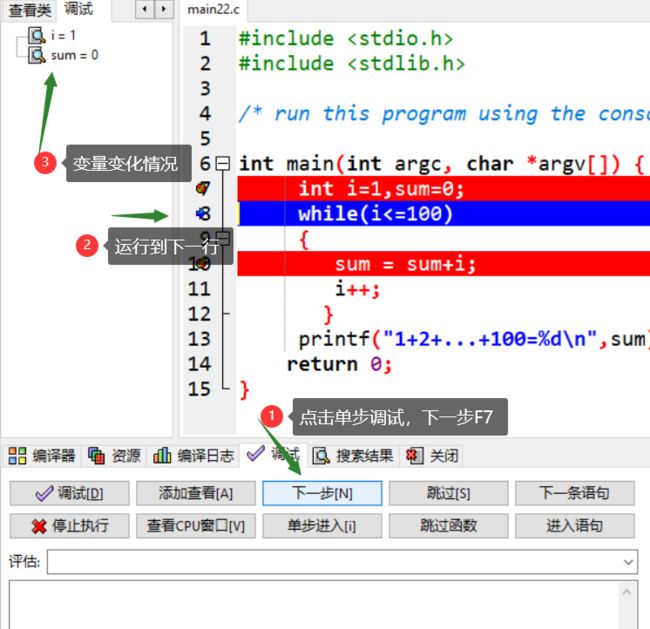Viewport: 650px width, 629px height.
Task: Step into with 单步进入[i] button
Action: [322, 526]
